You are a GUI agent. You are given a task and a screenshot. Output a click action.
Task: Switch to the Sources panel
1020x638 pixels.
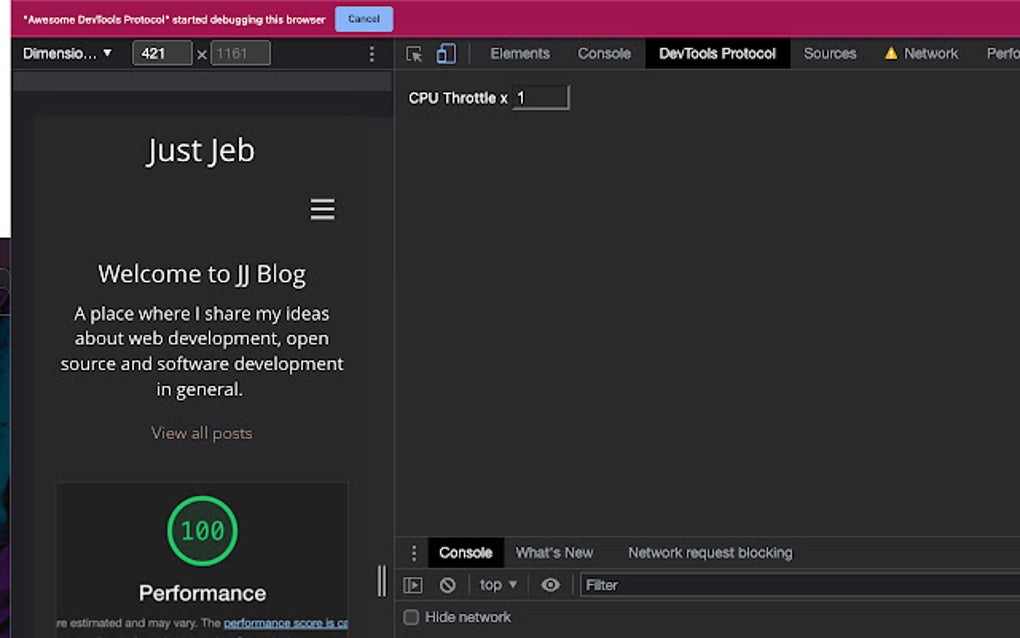pyautogui.click(x=830, y=53)
